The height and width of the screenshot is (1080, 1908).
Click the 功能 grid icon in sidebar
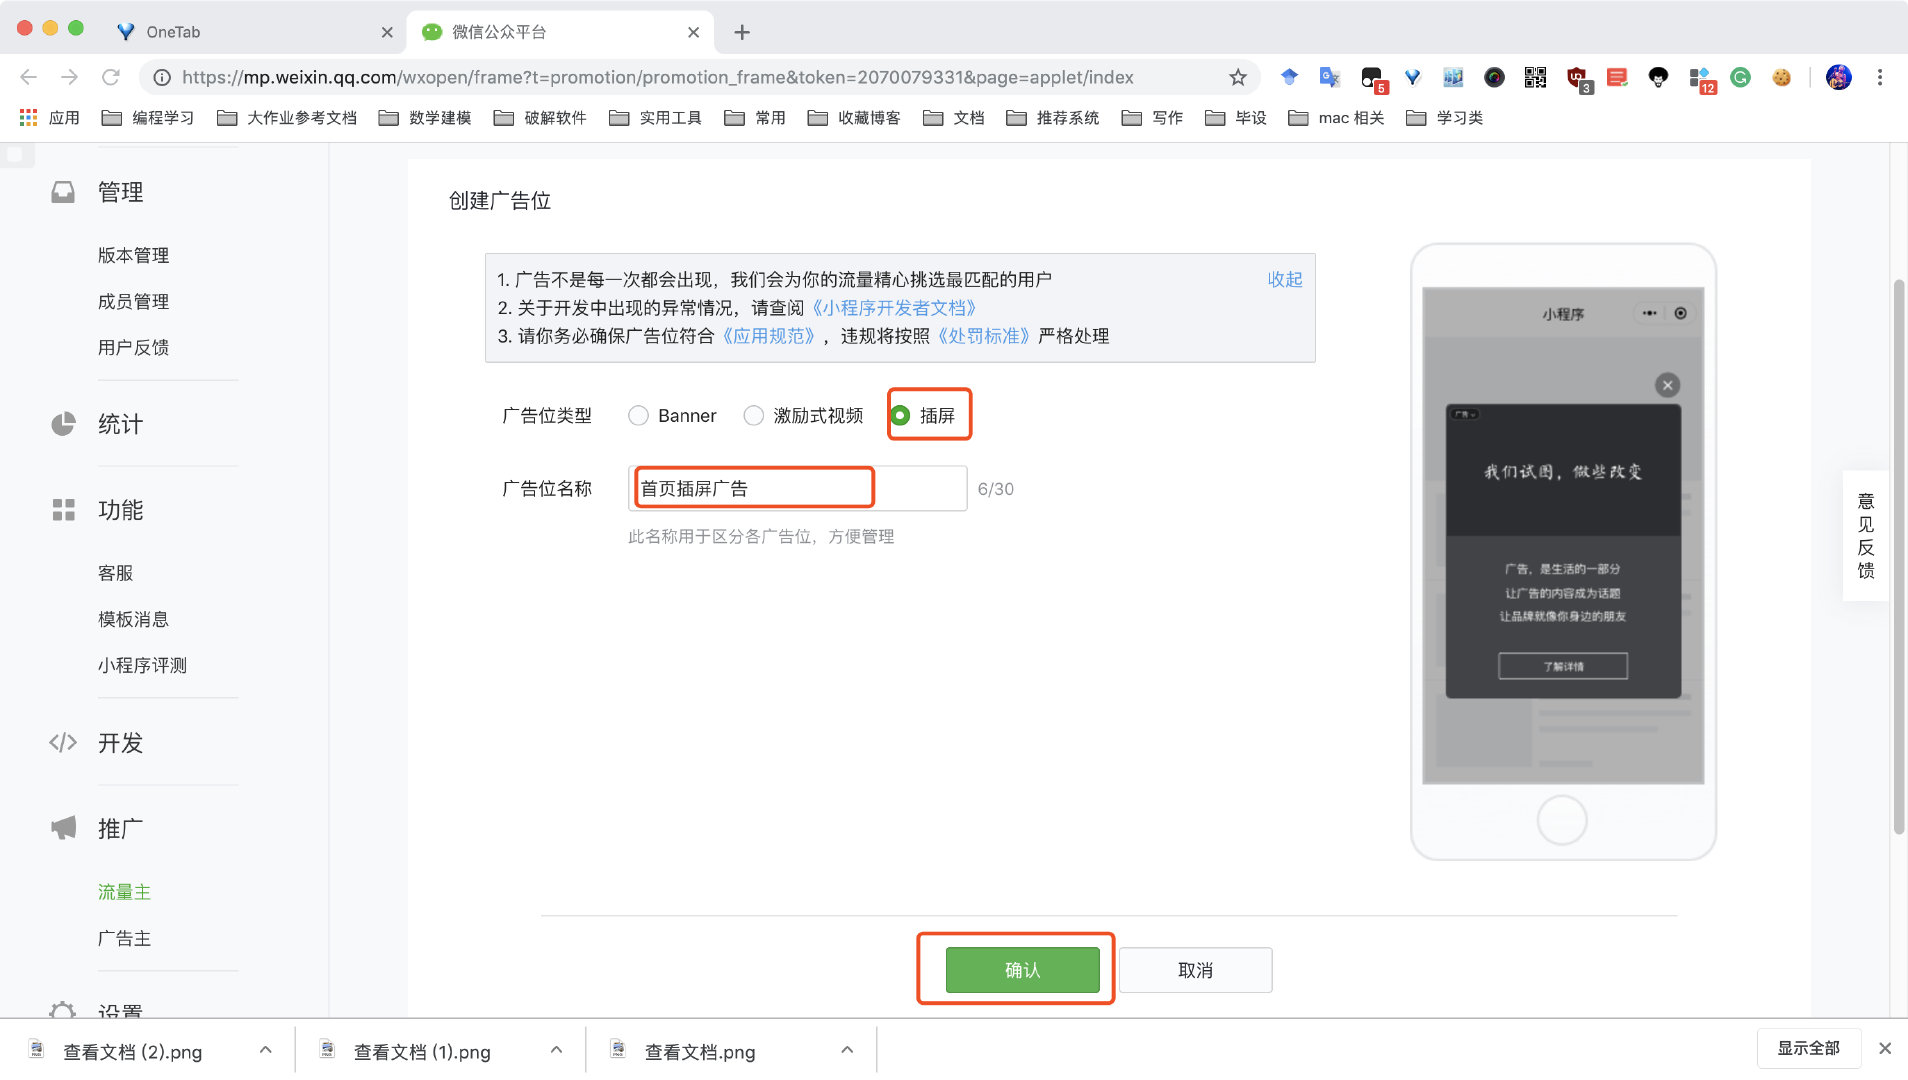63,510
